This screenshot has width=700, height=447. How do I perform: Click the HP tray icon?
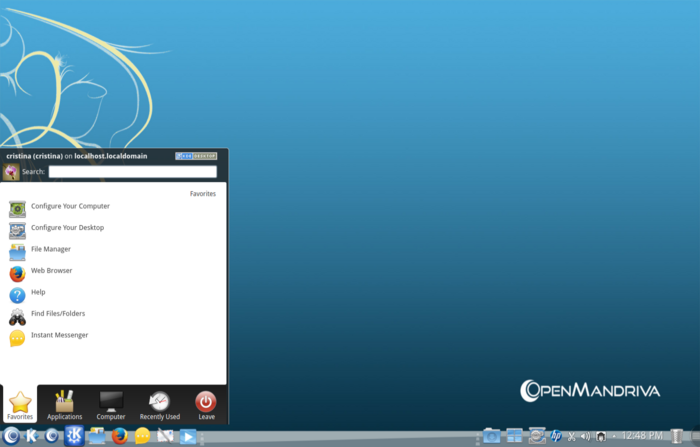[556, 436]
